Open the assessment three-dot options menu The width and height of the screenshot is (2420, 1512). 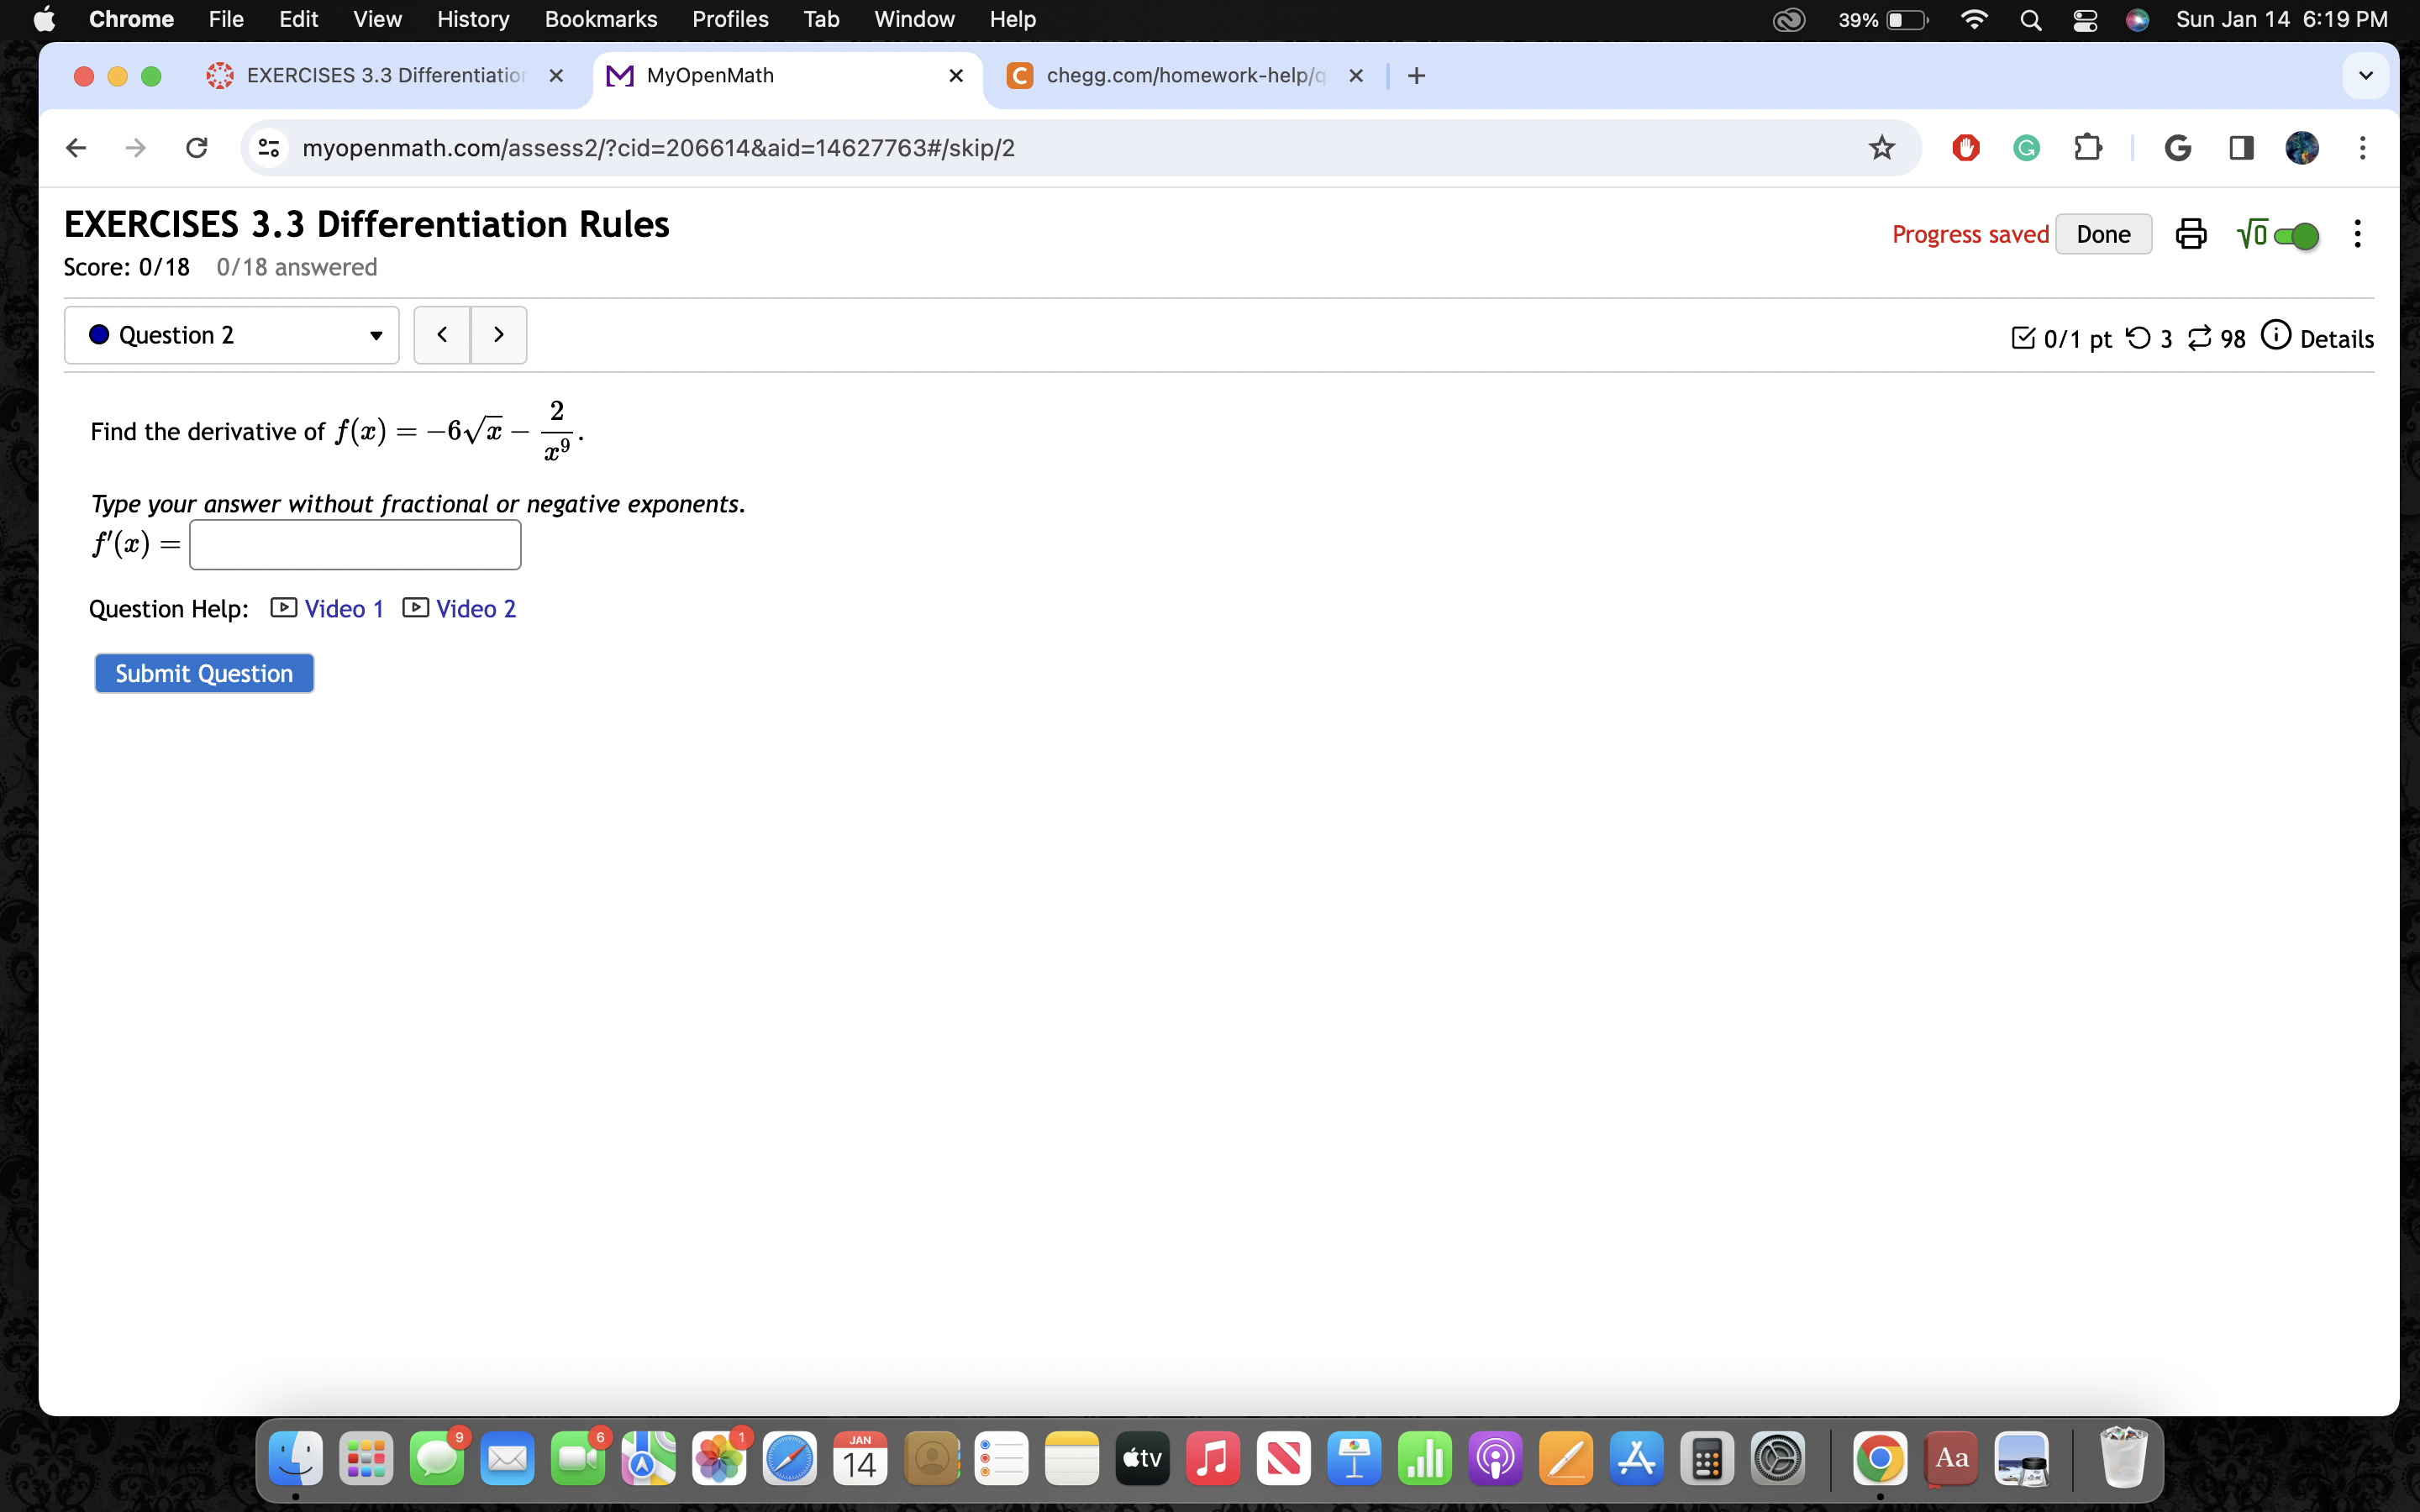click(2357, 234)
